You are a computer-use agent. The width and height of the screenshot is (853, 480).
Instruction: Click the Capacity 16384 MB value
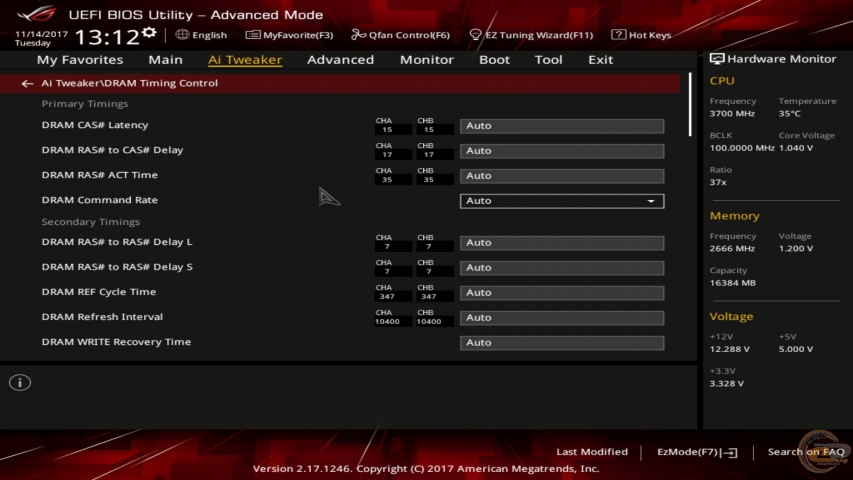(732, 283)
